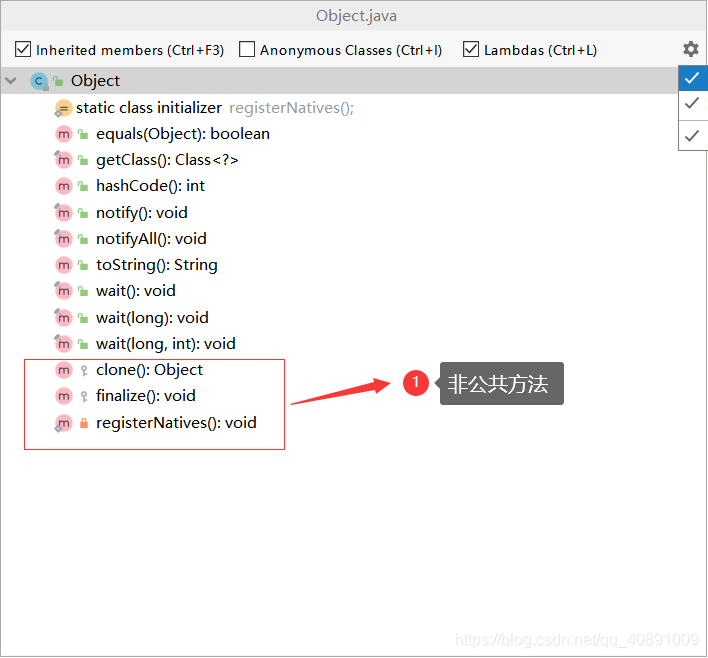Enable the Anonymous Classes checkbox
This screenshot has width=708, height=658.
[x=247, y=49]
